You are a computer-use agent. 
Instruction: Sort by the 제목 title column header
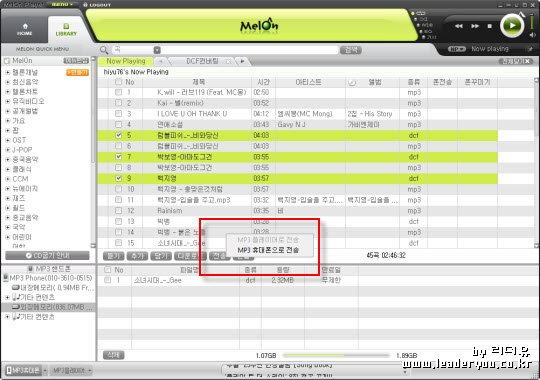pos(198,82)
